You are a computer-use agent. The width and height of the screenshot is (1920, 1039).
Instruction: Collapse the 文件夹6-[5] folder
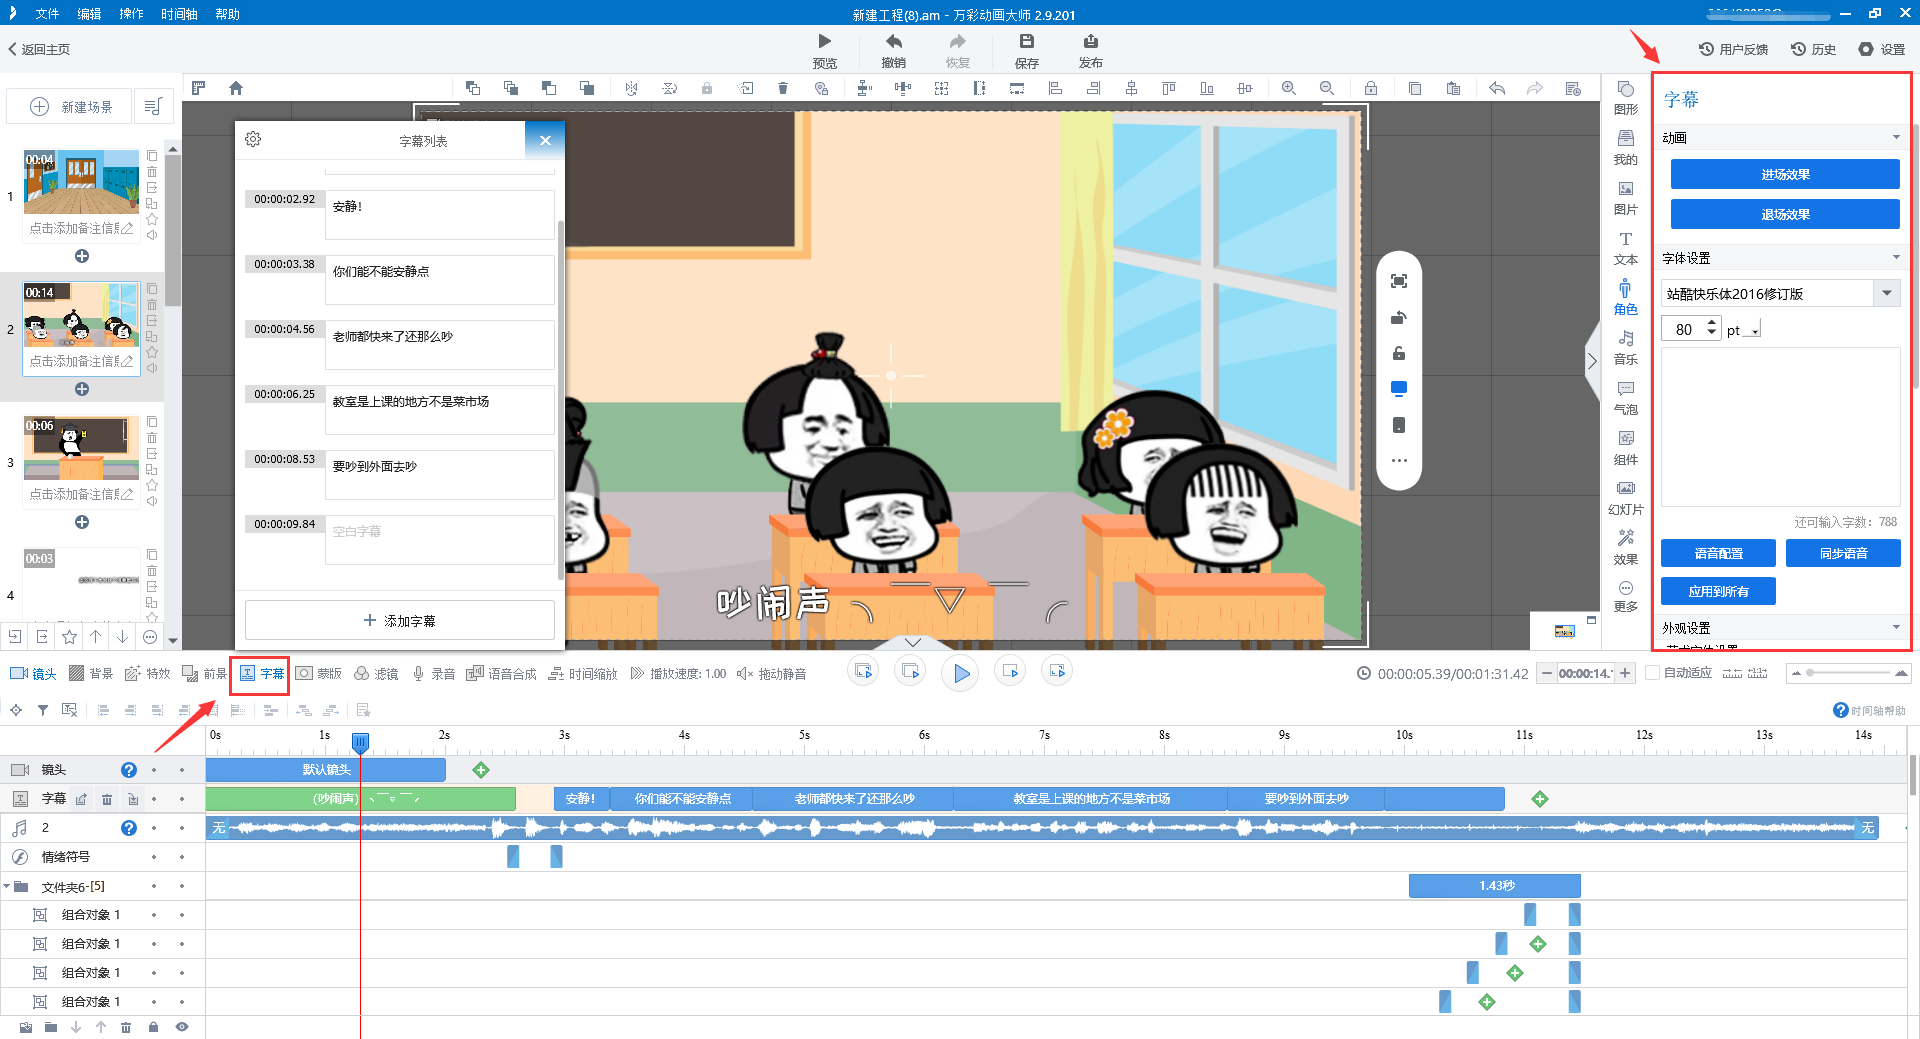[7, 886]
